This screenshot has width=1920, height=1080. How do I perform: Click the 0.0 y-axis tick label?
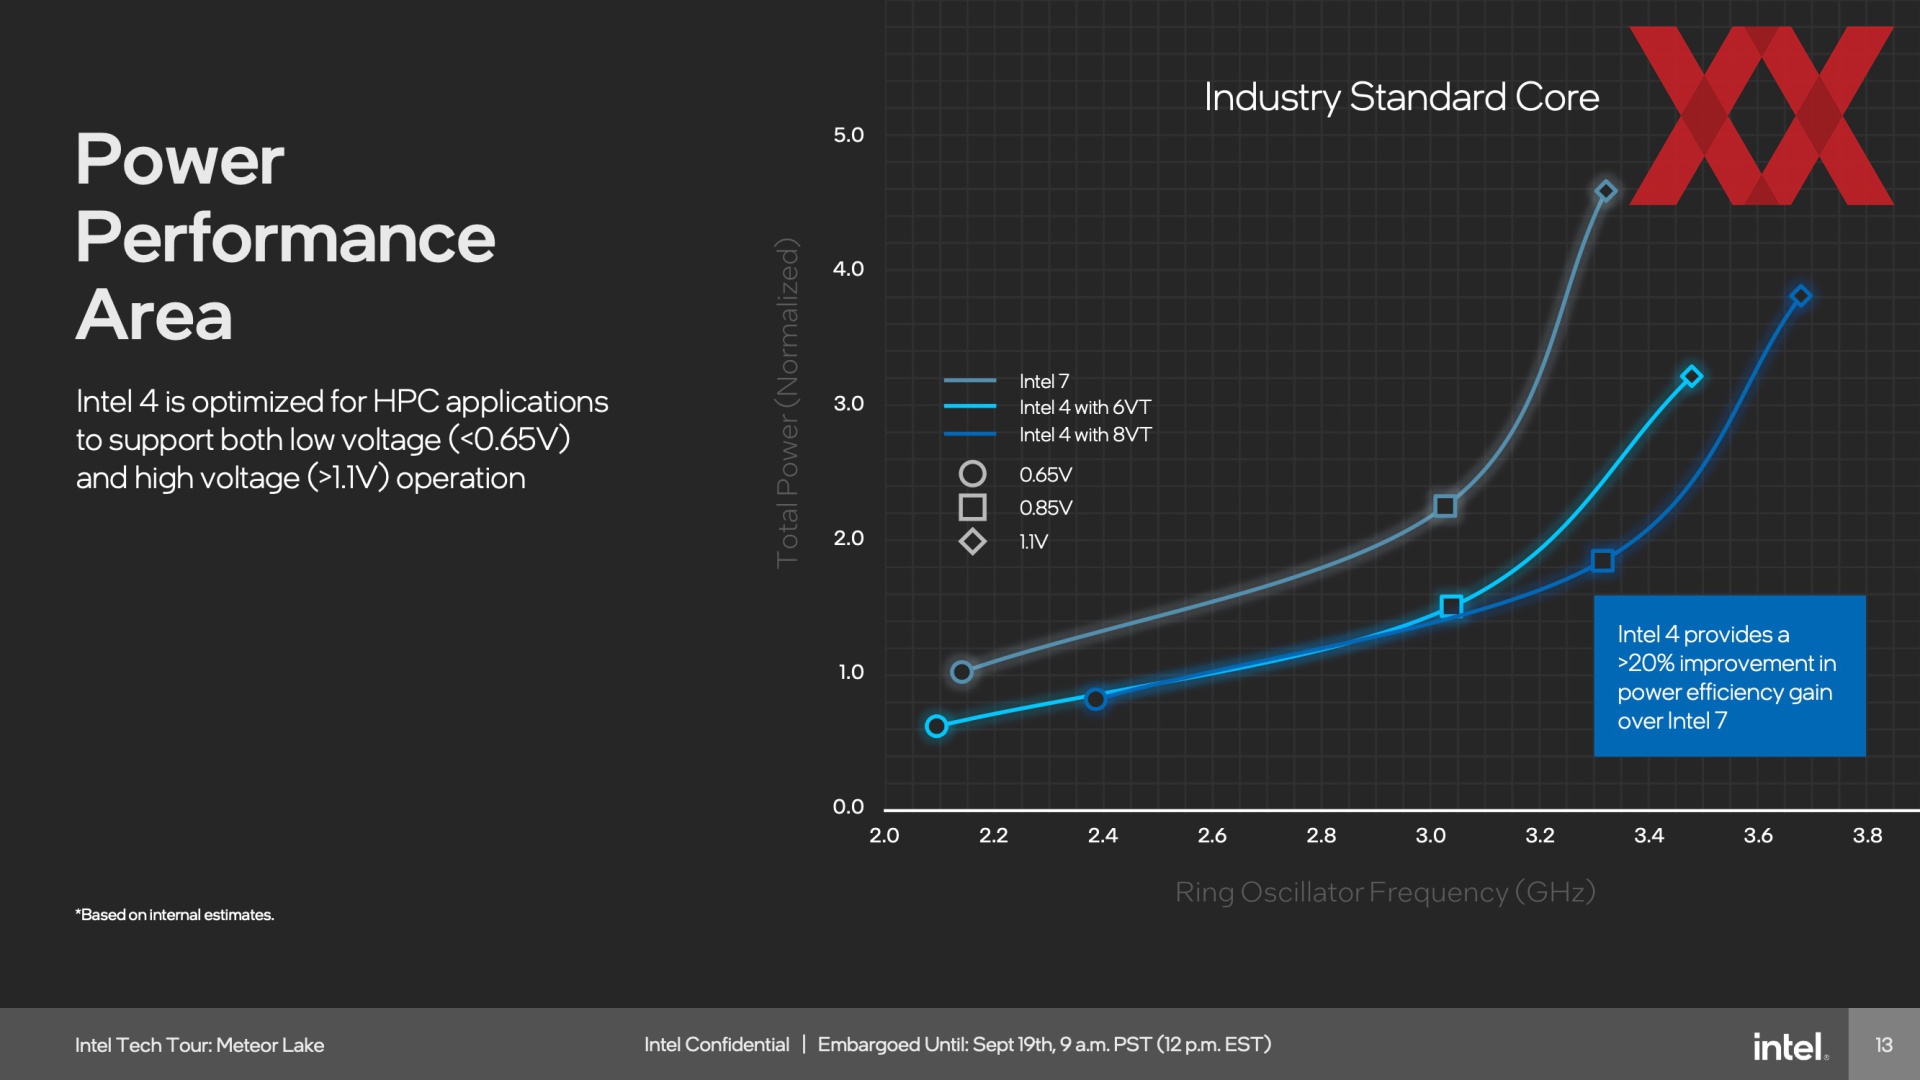pyautogui.click(x=848, y=807)
